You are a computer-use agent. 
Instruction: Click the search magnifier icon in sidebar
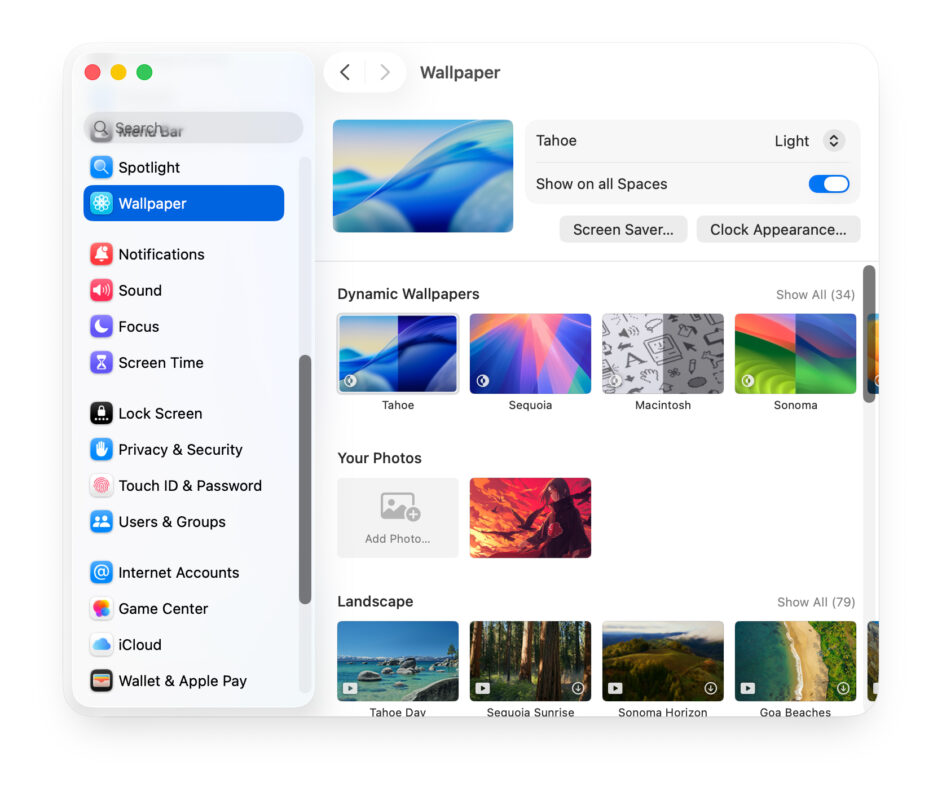101,128
